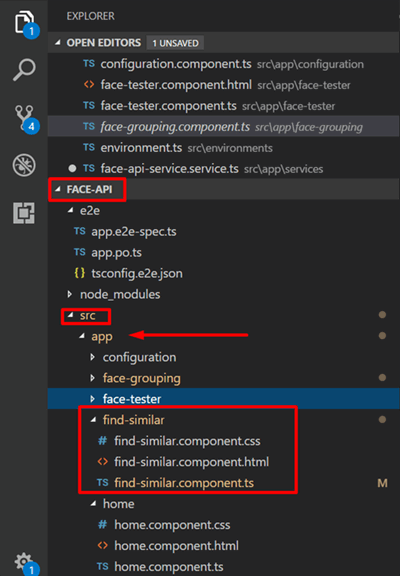The height and width of the screenshot is (576, 400).
Task: Open the Explorer activity bar icon
Action: (x=25, y=24)
